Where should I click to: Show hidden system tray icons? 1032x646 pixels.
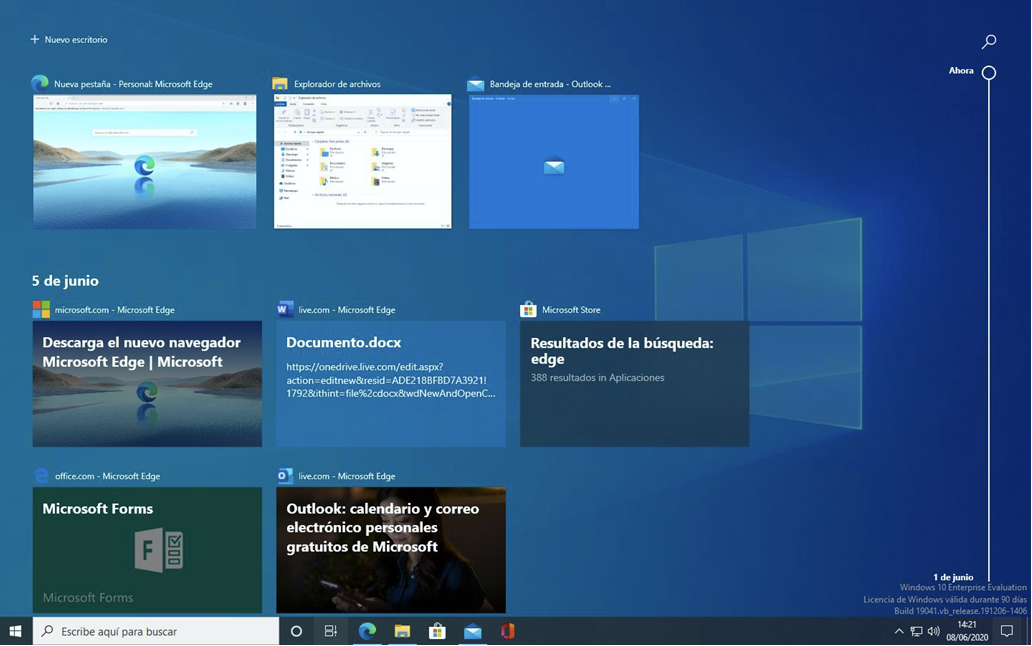point(898,631)
